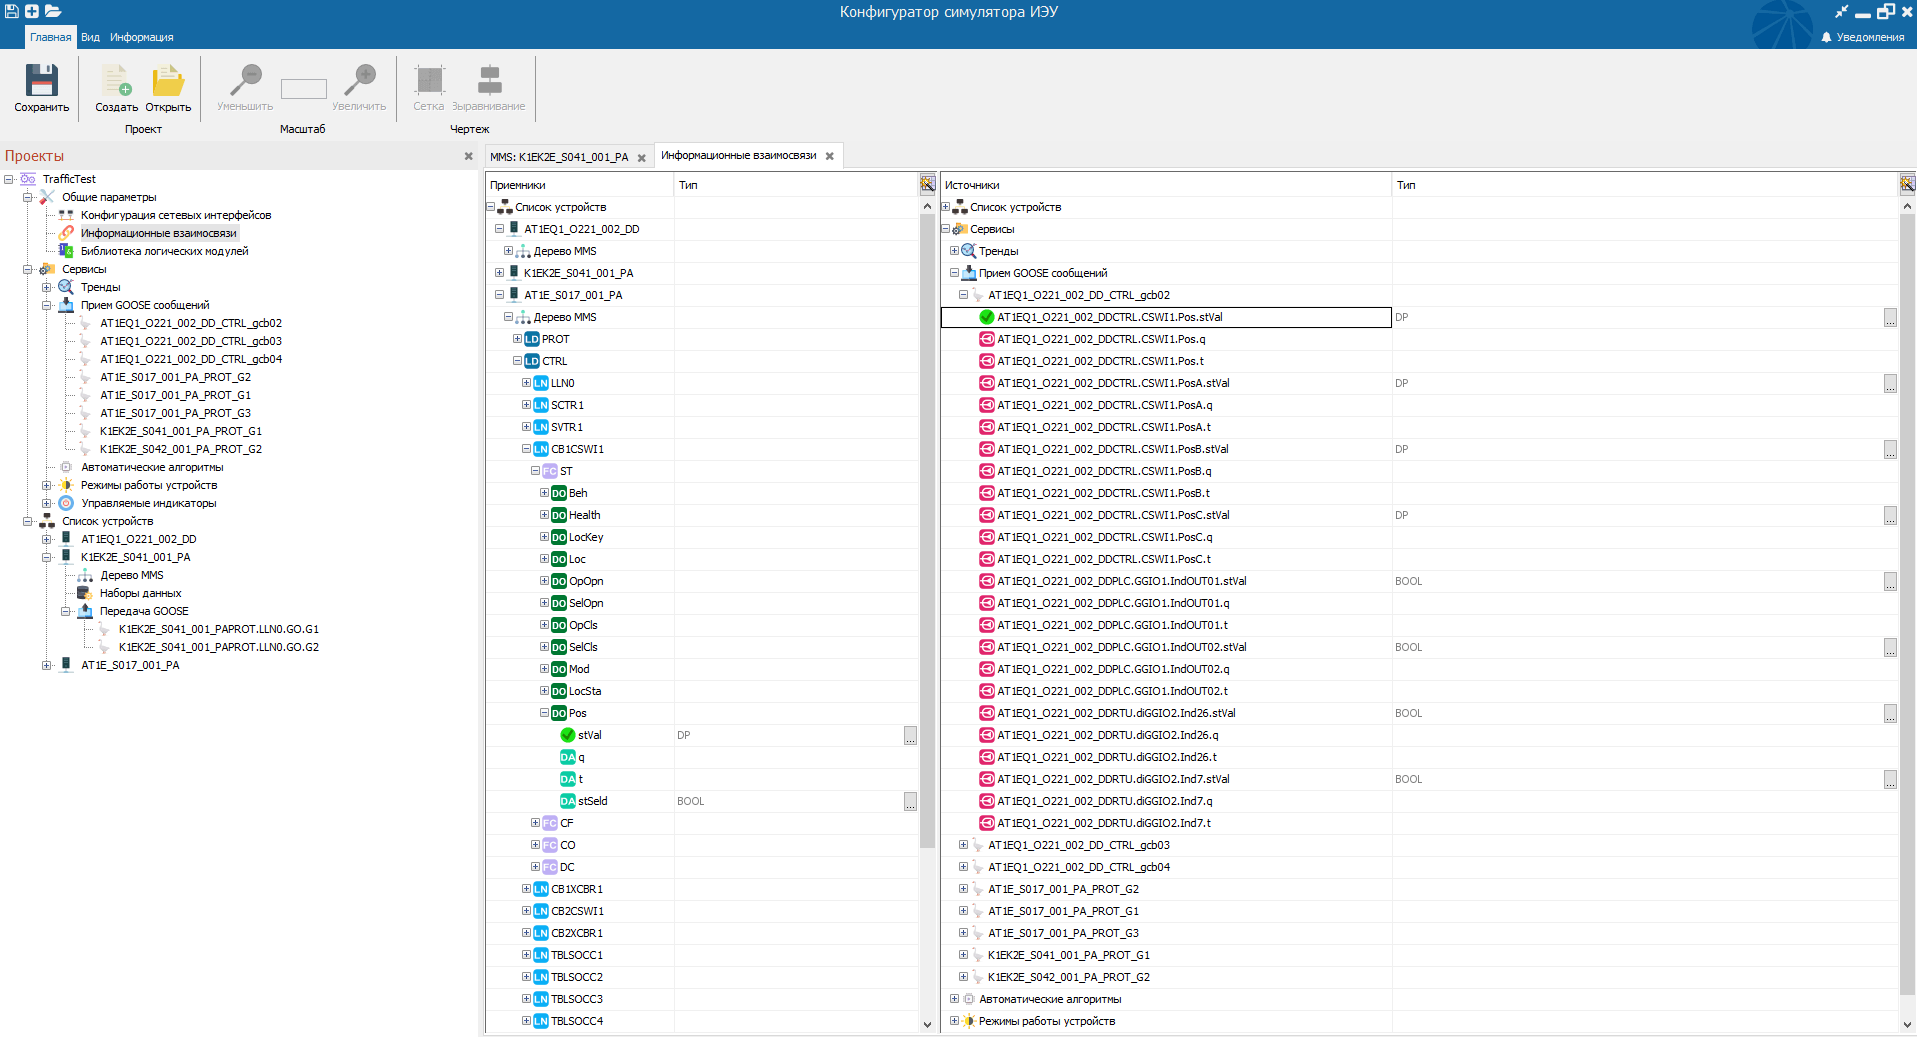Click the Сохранить save icon in ribbon

coord(42,80)
